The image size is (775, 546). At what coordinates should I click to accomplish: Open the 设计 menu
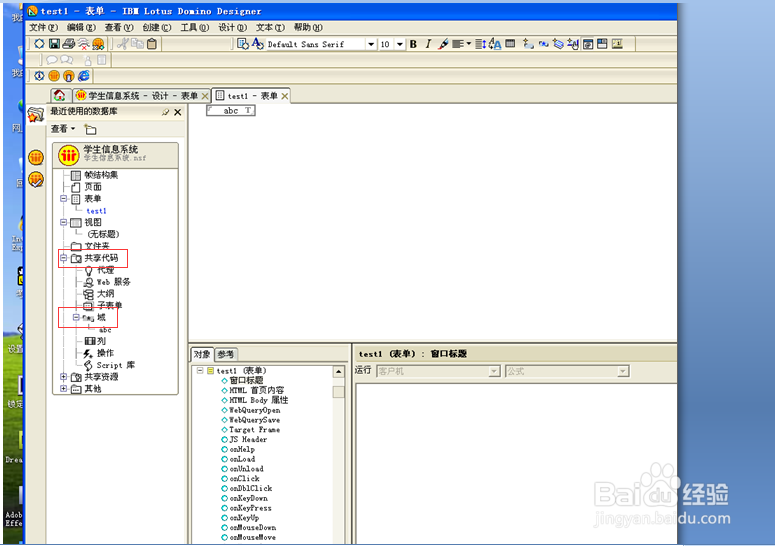[x=232, y=27]
